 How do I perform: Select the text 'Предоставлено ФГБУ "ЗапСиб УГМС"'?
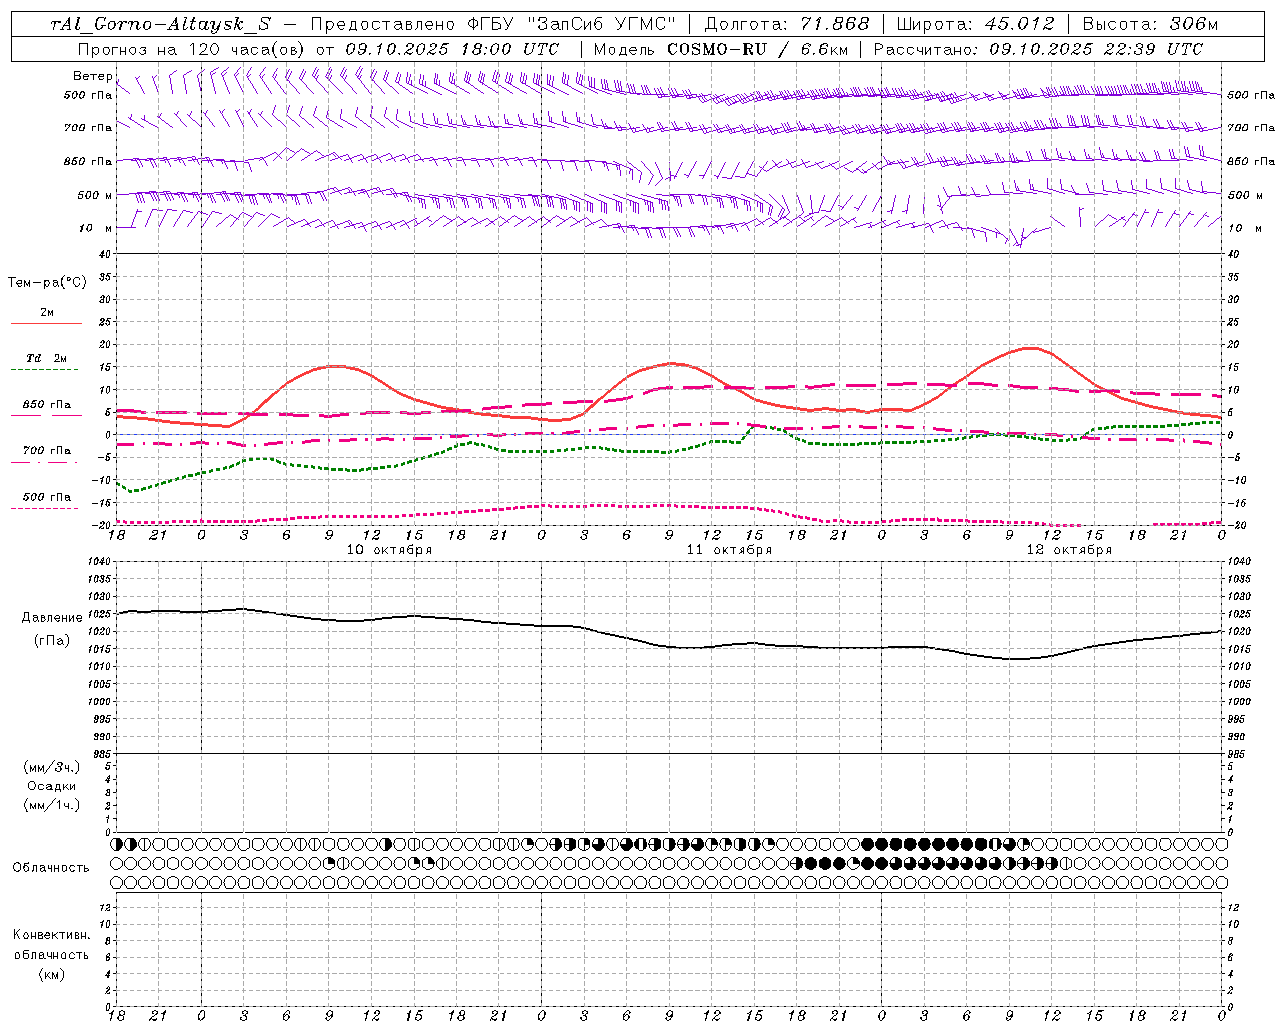tap(494, 24)
